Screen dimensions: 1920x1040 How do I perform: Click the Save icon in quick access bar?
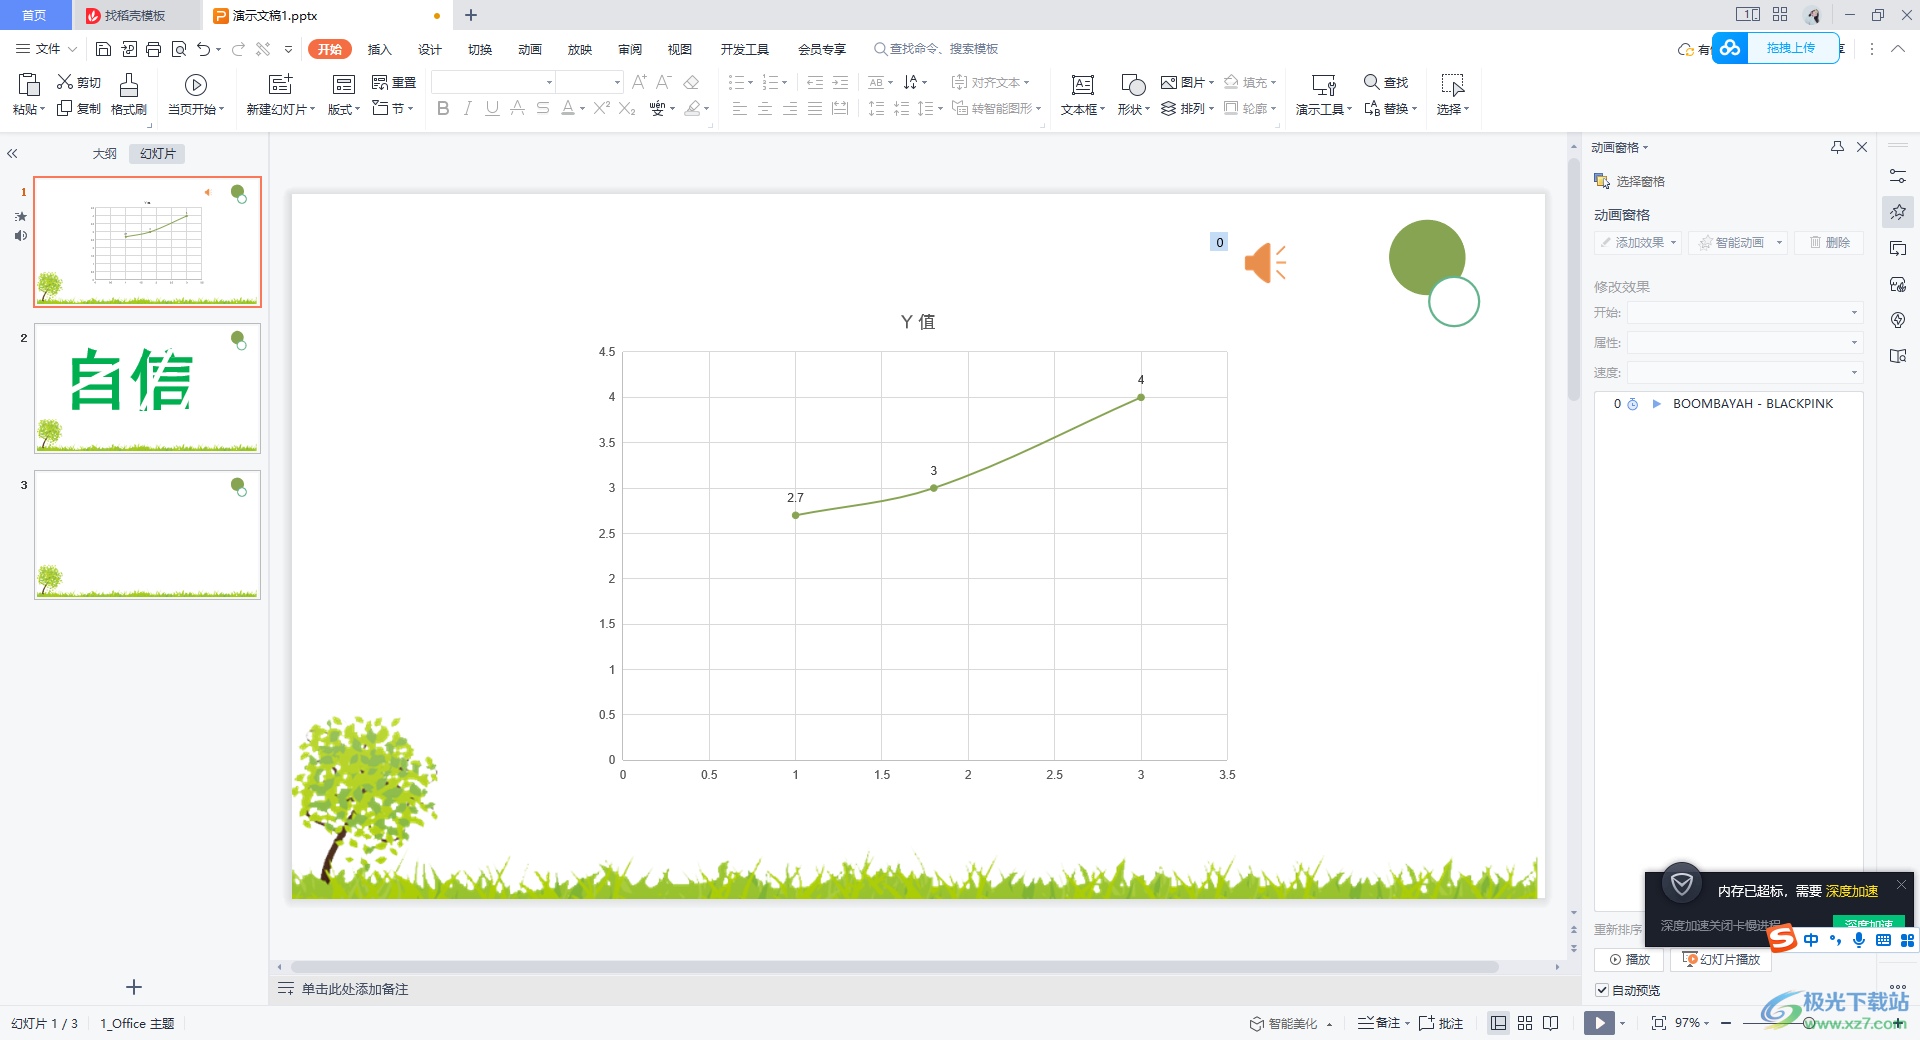click(x=103, y=49)
